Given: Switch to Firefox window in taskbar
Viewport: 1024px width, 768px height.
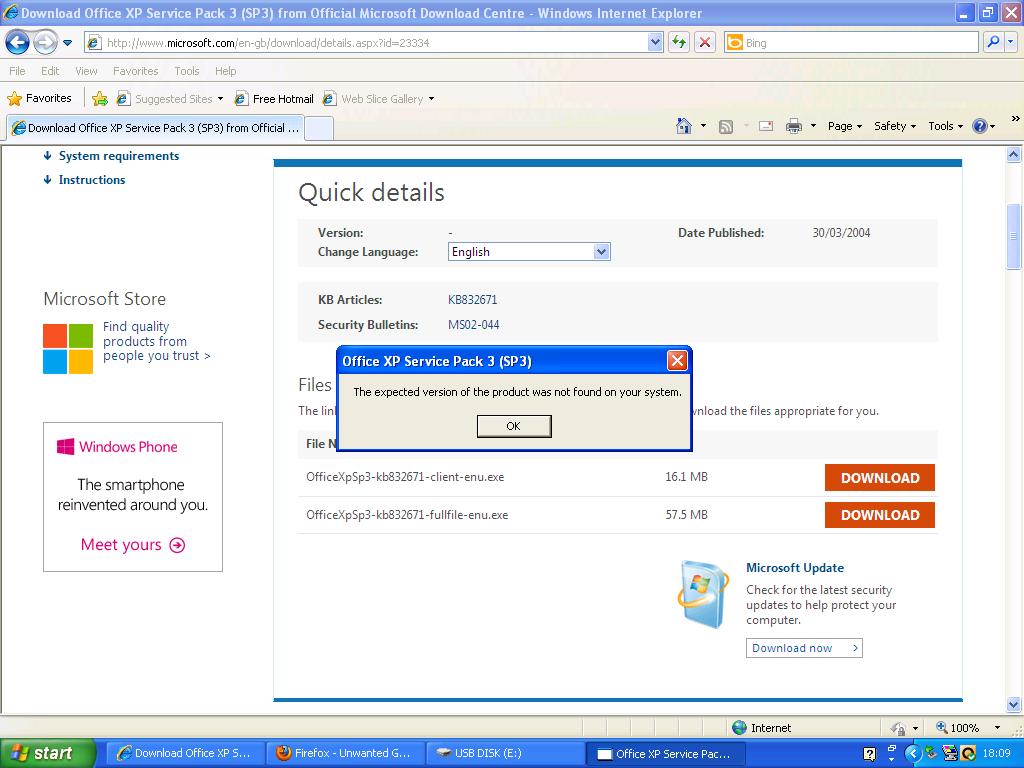Looking at the screenshot, I should pos(345,753).
